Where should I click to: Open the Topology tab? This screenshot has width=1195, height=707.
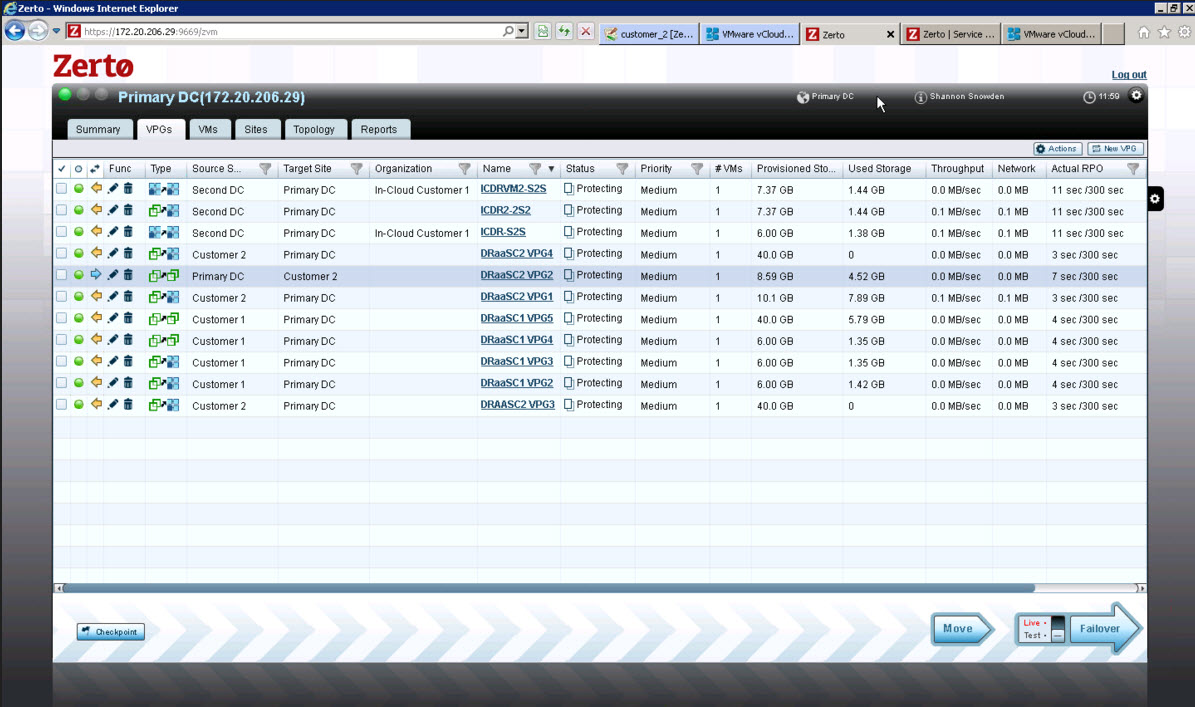coord(314,130)
